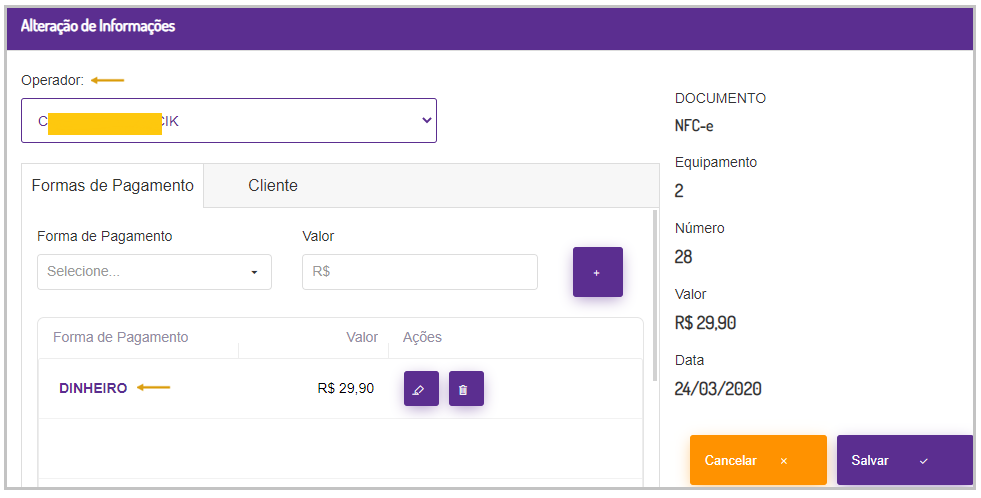Viewport: 981px width, 498px height.
Task: Click the Forma de Pagamento column header
Action: (x=120, y=338)
